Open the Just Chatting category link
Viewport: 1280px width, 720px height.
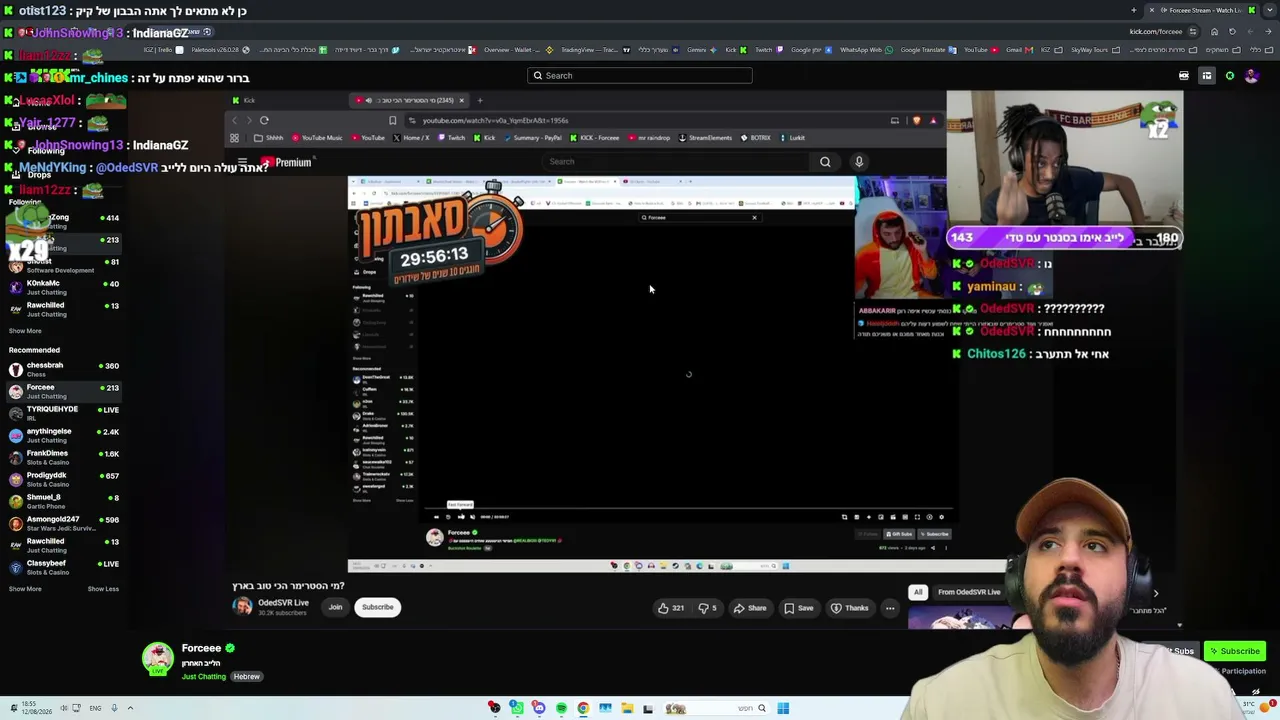[204, 677]
